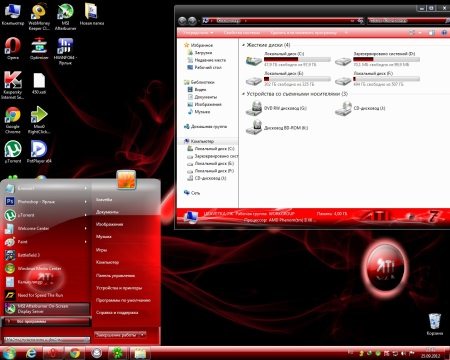This screenshot has height=360, width=450.
Task: Open the WebMoney Keeper desktop icon
Action: click(39, 16)
